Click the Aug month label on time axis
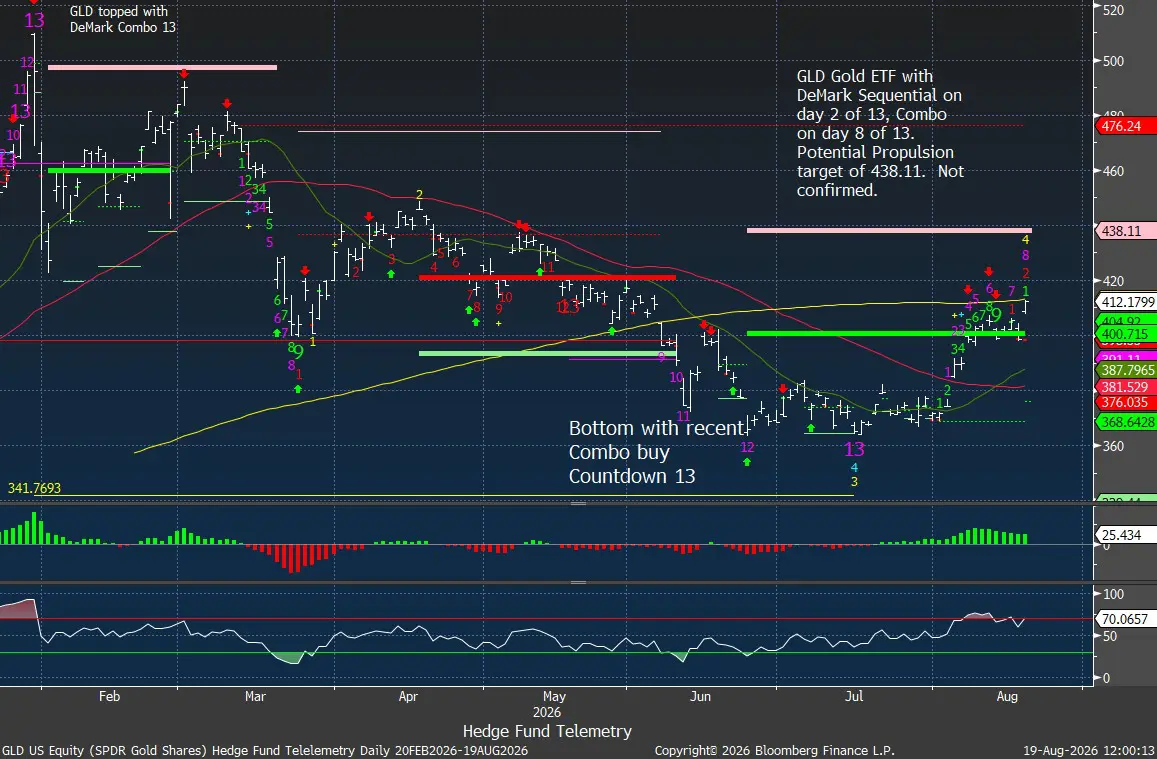1157x759 pixels. 1007,696
